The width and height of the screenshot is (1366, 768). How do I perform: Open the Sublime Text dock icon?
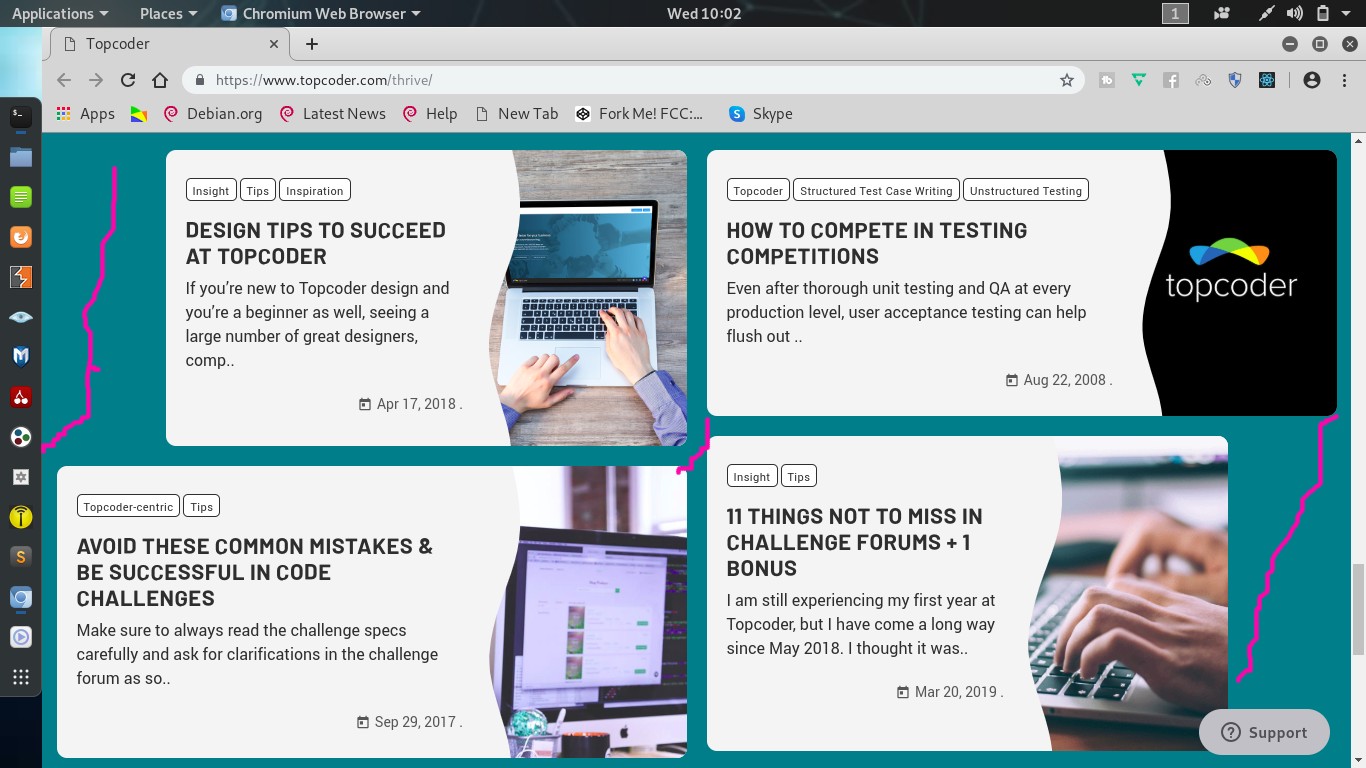[x=21, y=557]
